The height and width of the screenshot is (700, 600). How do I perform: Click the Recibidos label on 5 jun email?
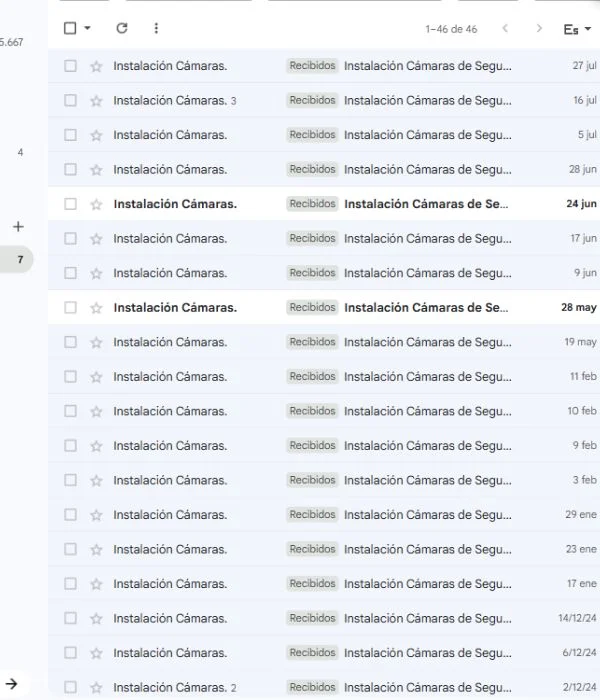click(312, 135)
